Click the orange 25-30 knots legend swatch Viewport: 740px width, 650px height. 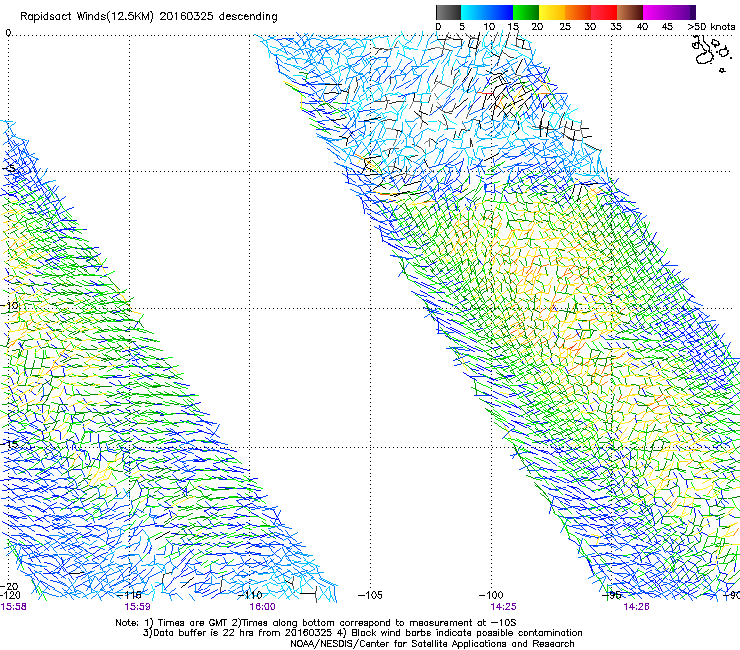click(x=578, y=12)
